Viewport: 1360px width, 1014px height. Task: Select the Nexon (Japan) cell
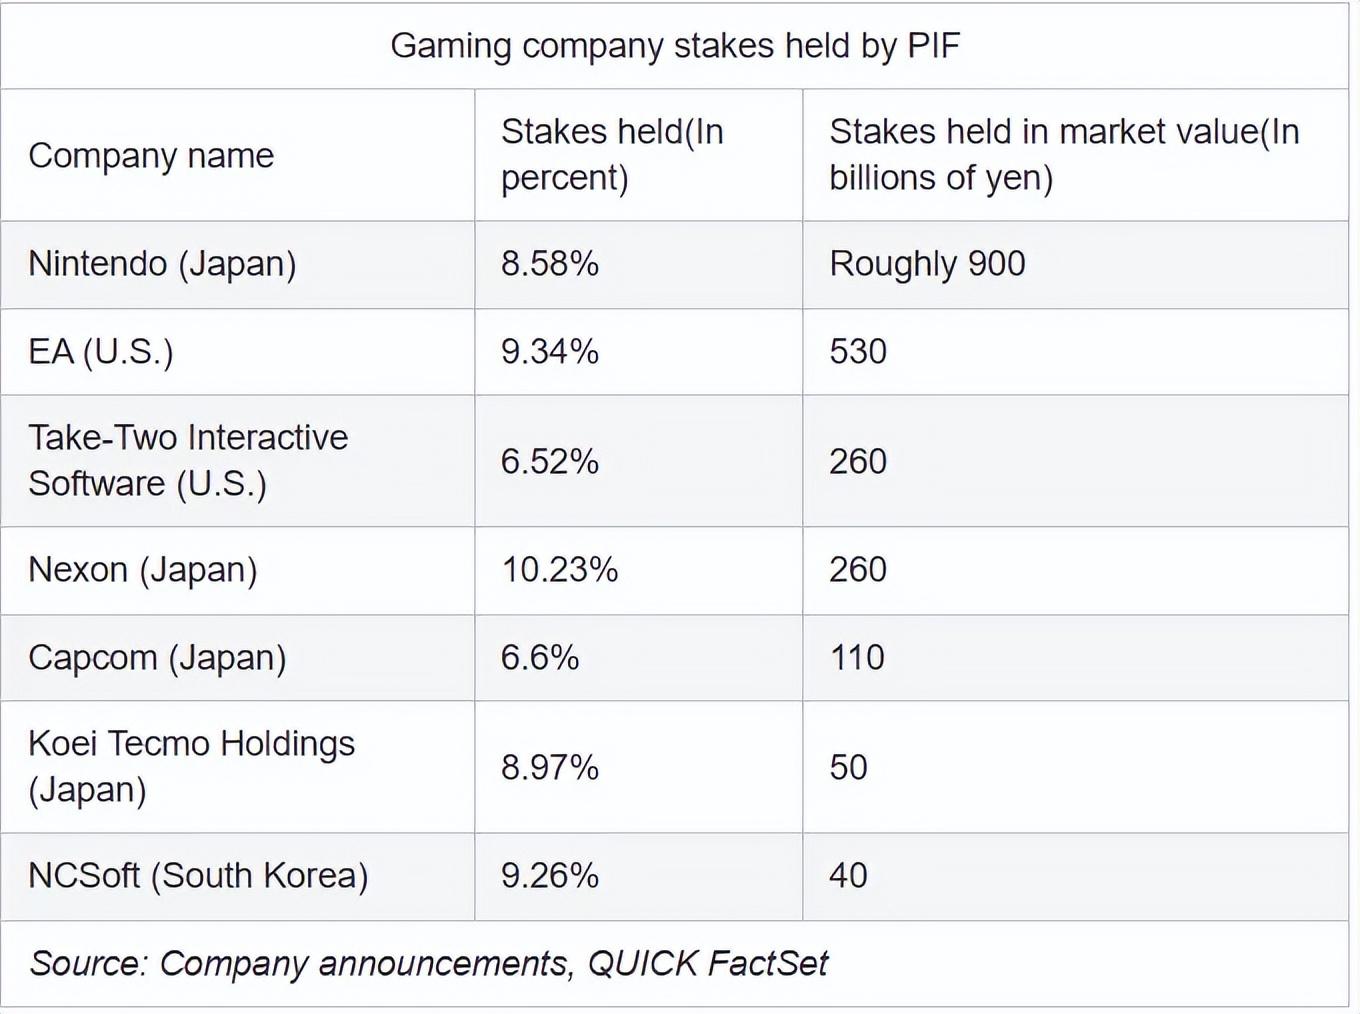[x=143, y=570]
